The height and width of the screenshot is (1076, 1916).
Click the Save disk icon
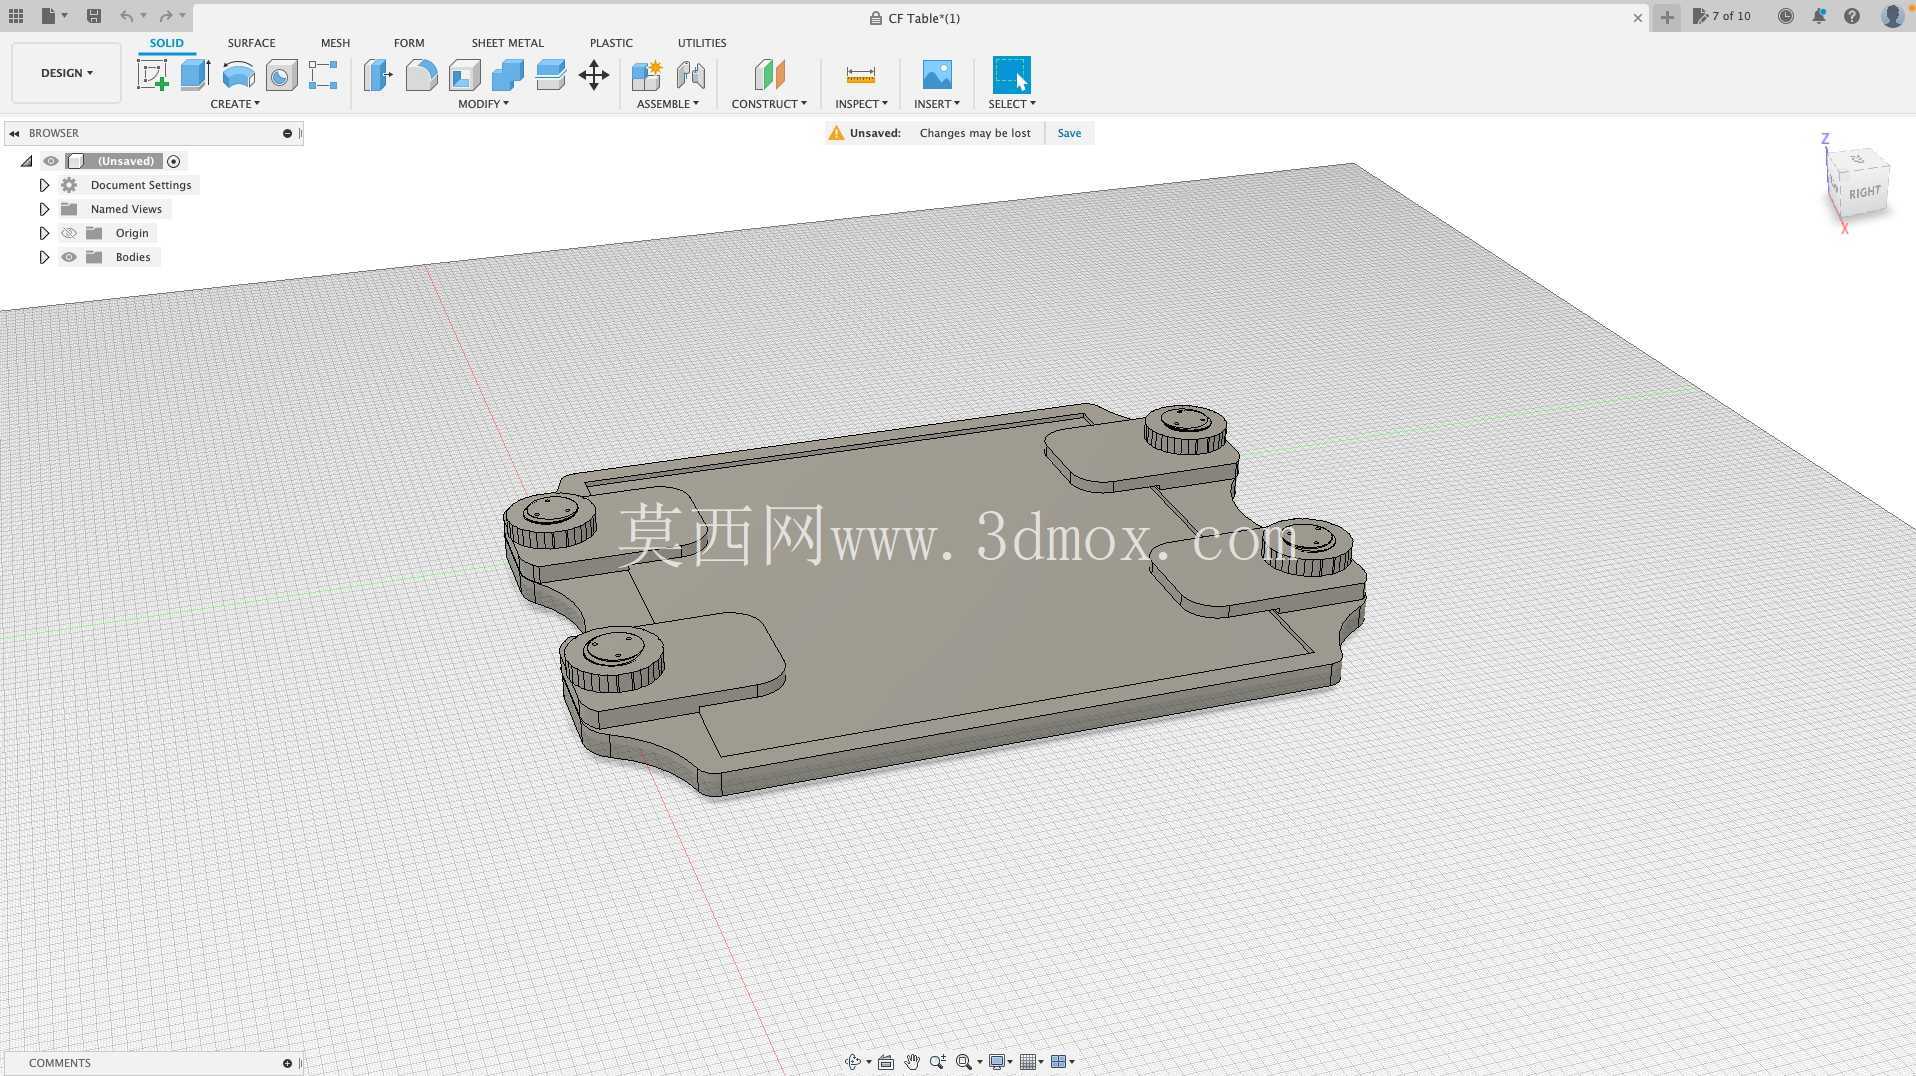point(93,16)
